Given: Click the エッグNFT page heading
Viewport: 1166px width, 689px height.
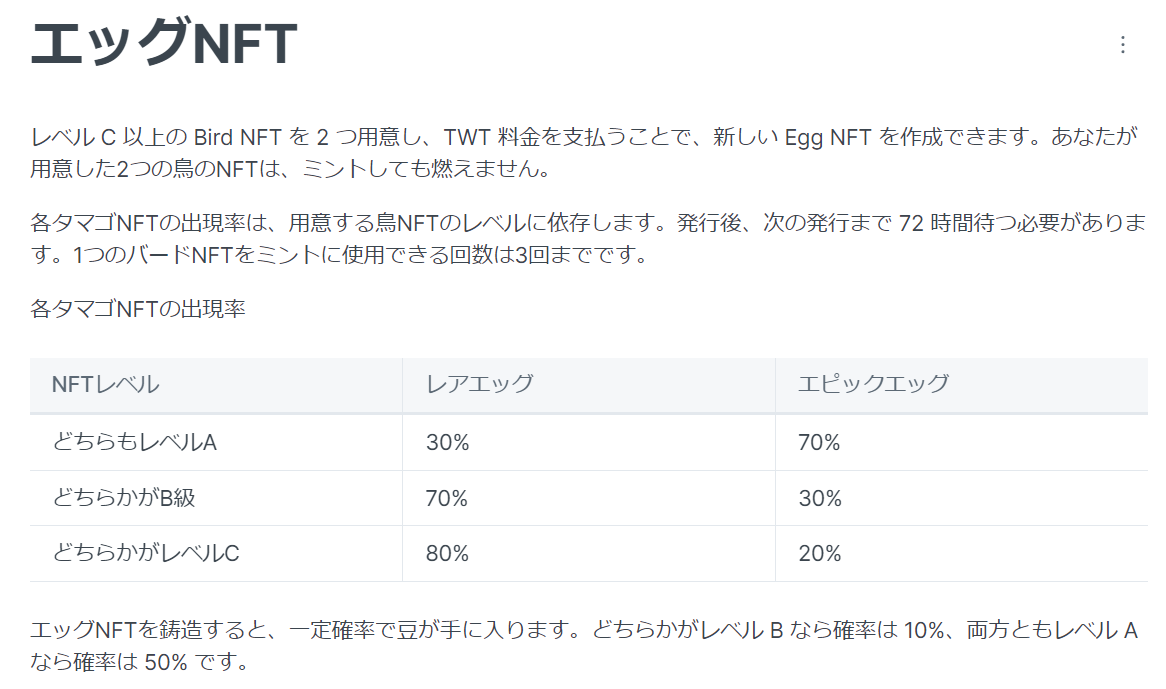Looking at the screenshot, I should pyautogui.click(x=164, y=43).
